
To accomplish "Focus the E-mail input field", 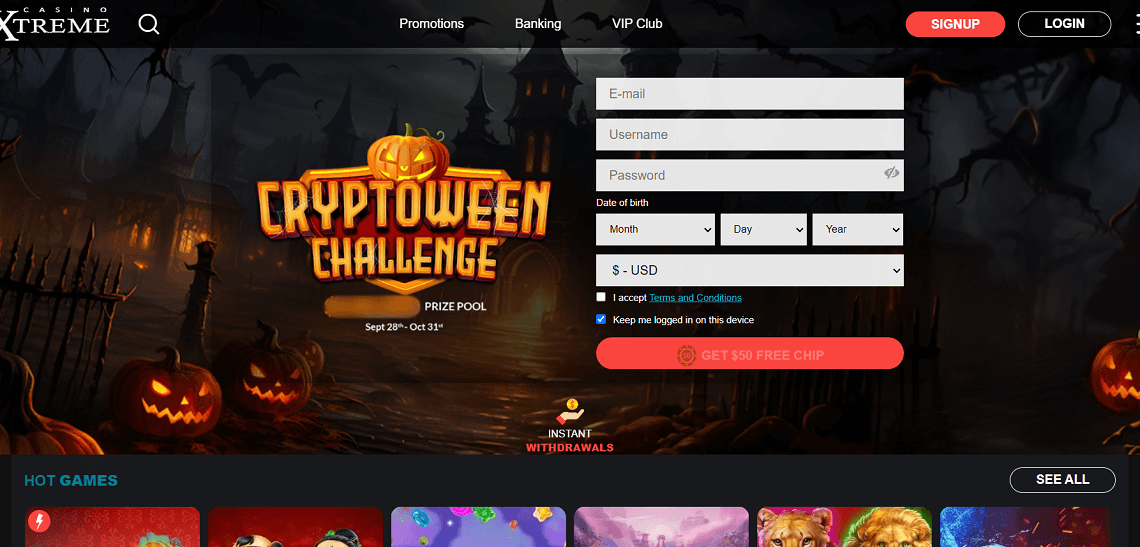I will pyautogui.click(x=750, y=94).
